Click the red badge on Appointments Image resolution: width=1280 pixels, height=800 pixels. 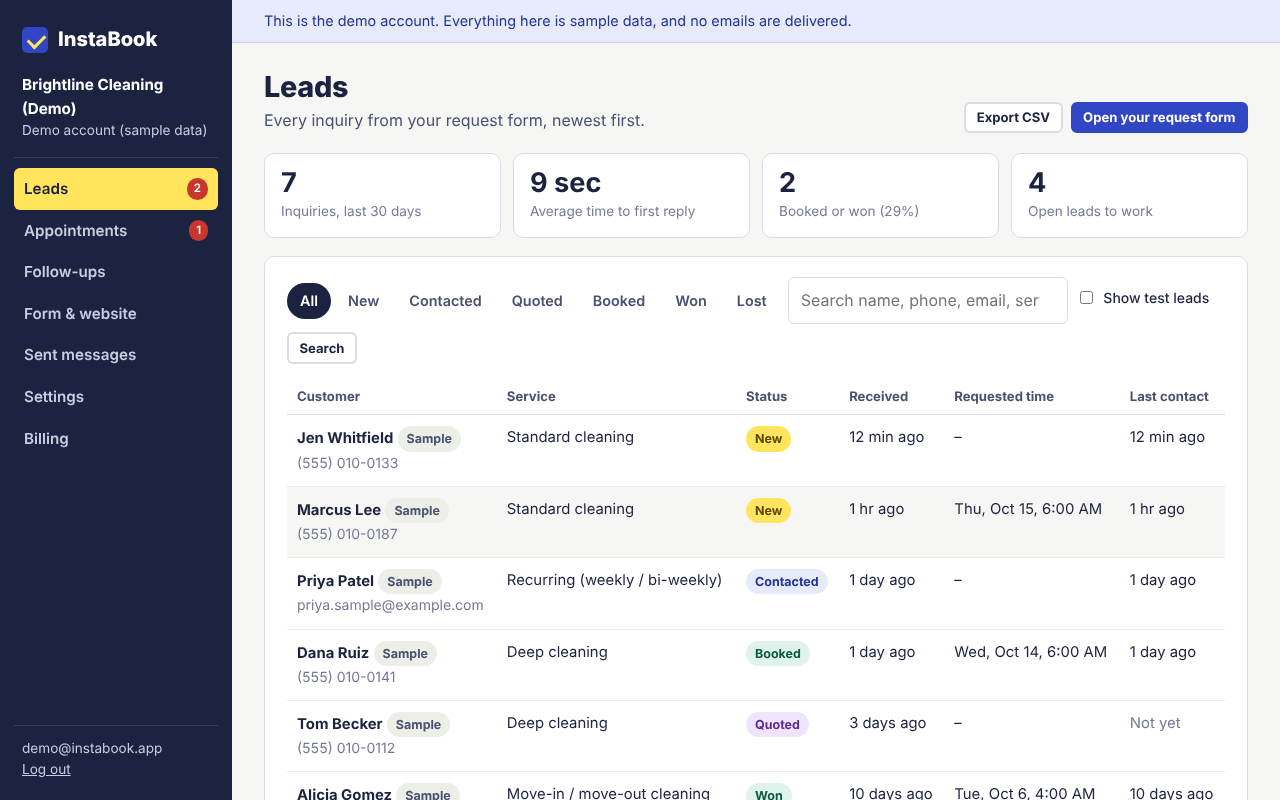point(198,231)
